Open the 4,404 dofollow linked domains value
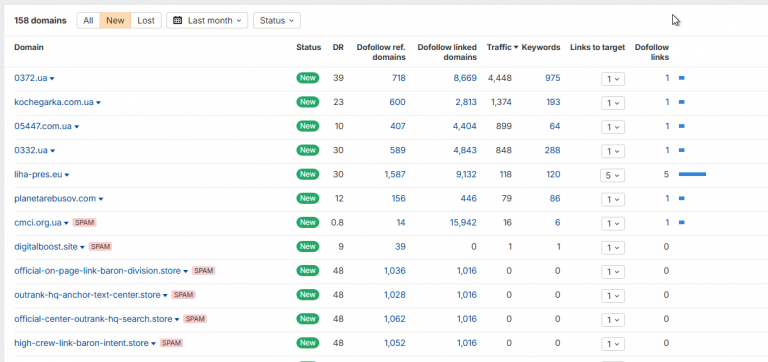 [x=465, y=126]
